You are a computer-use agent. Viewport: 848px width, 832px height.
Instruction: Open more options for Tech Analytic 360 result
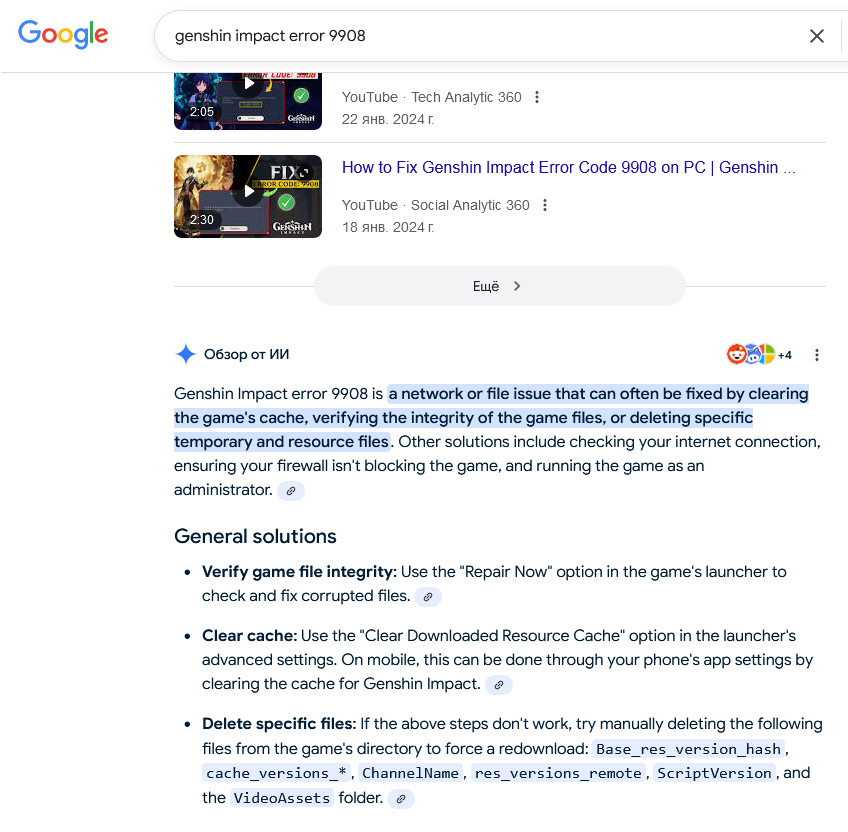(x=536, y=97)
